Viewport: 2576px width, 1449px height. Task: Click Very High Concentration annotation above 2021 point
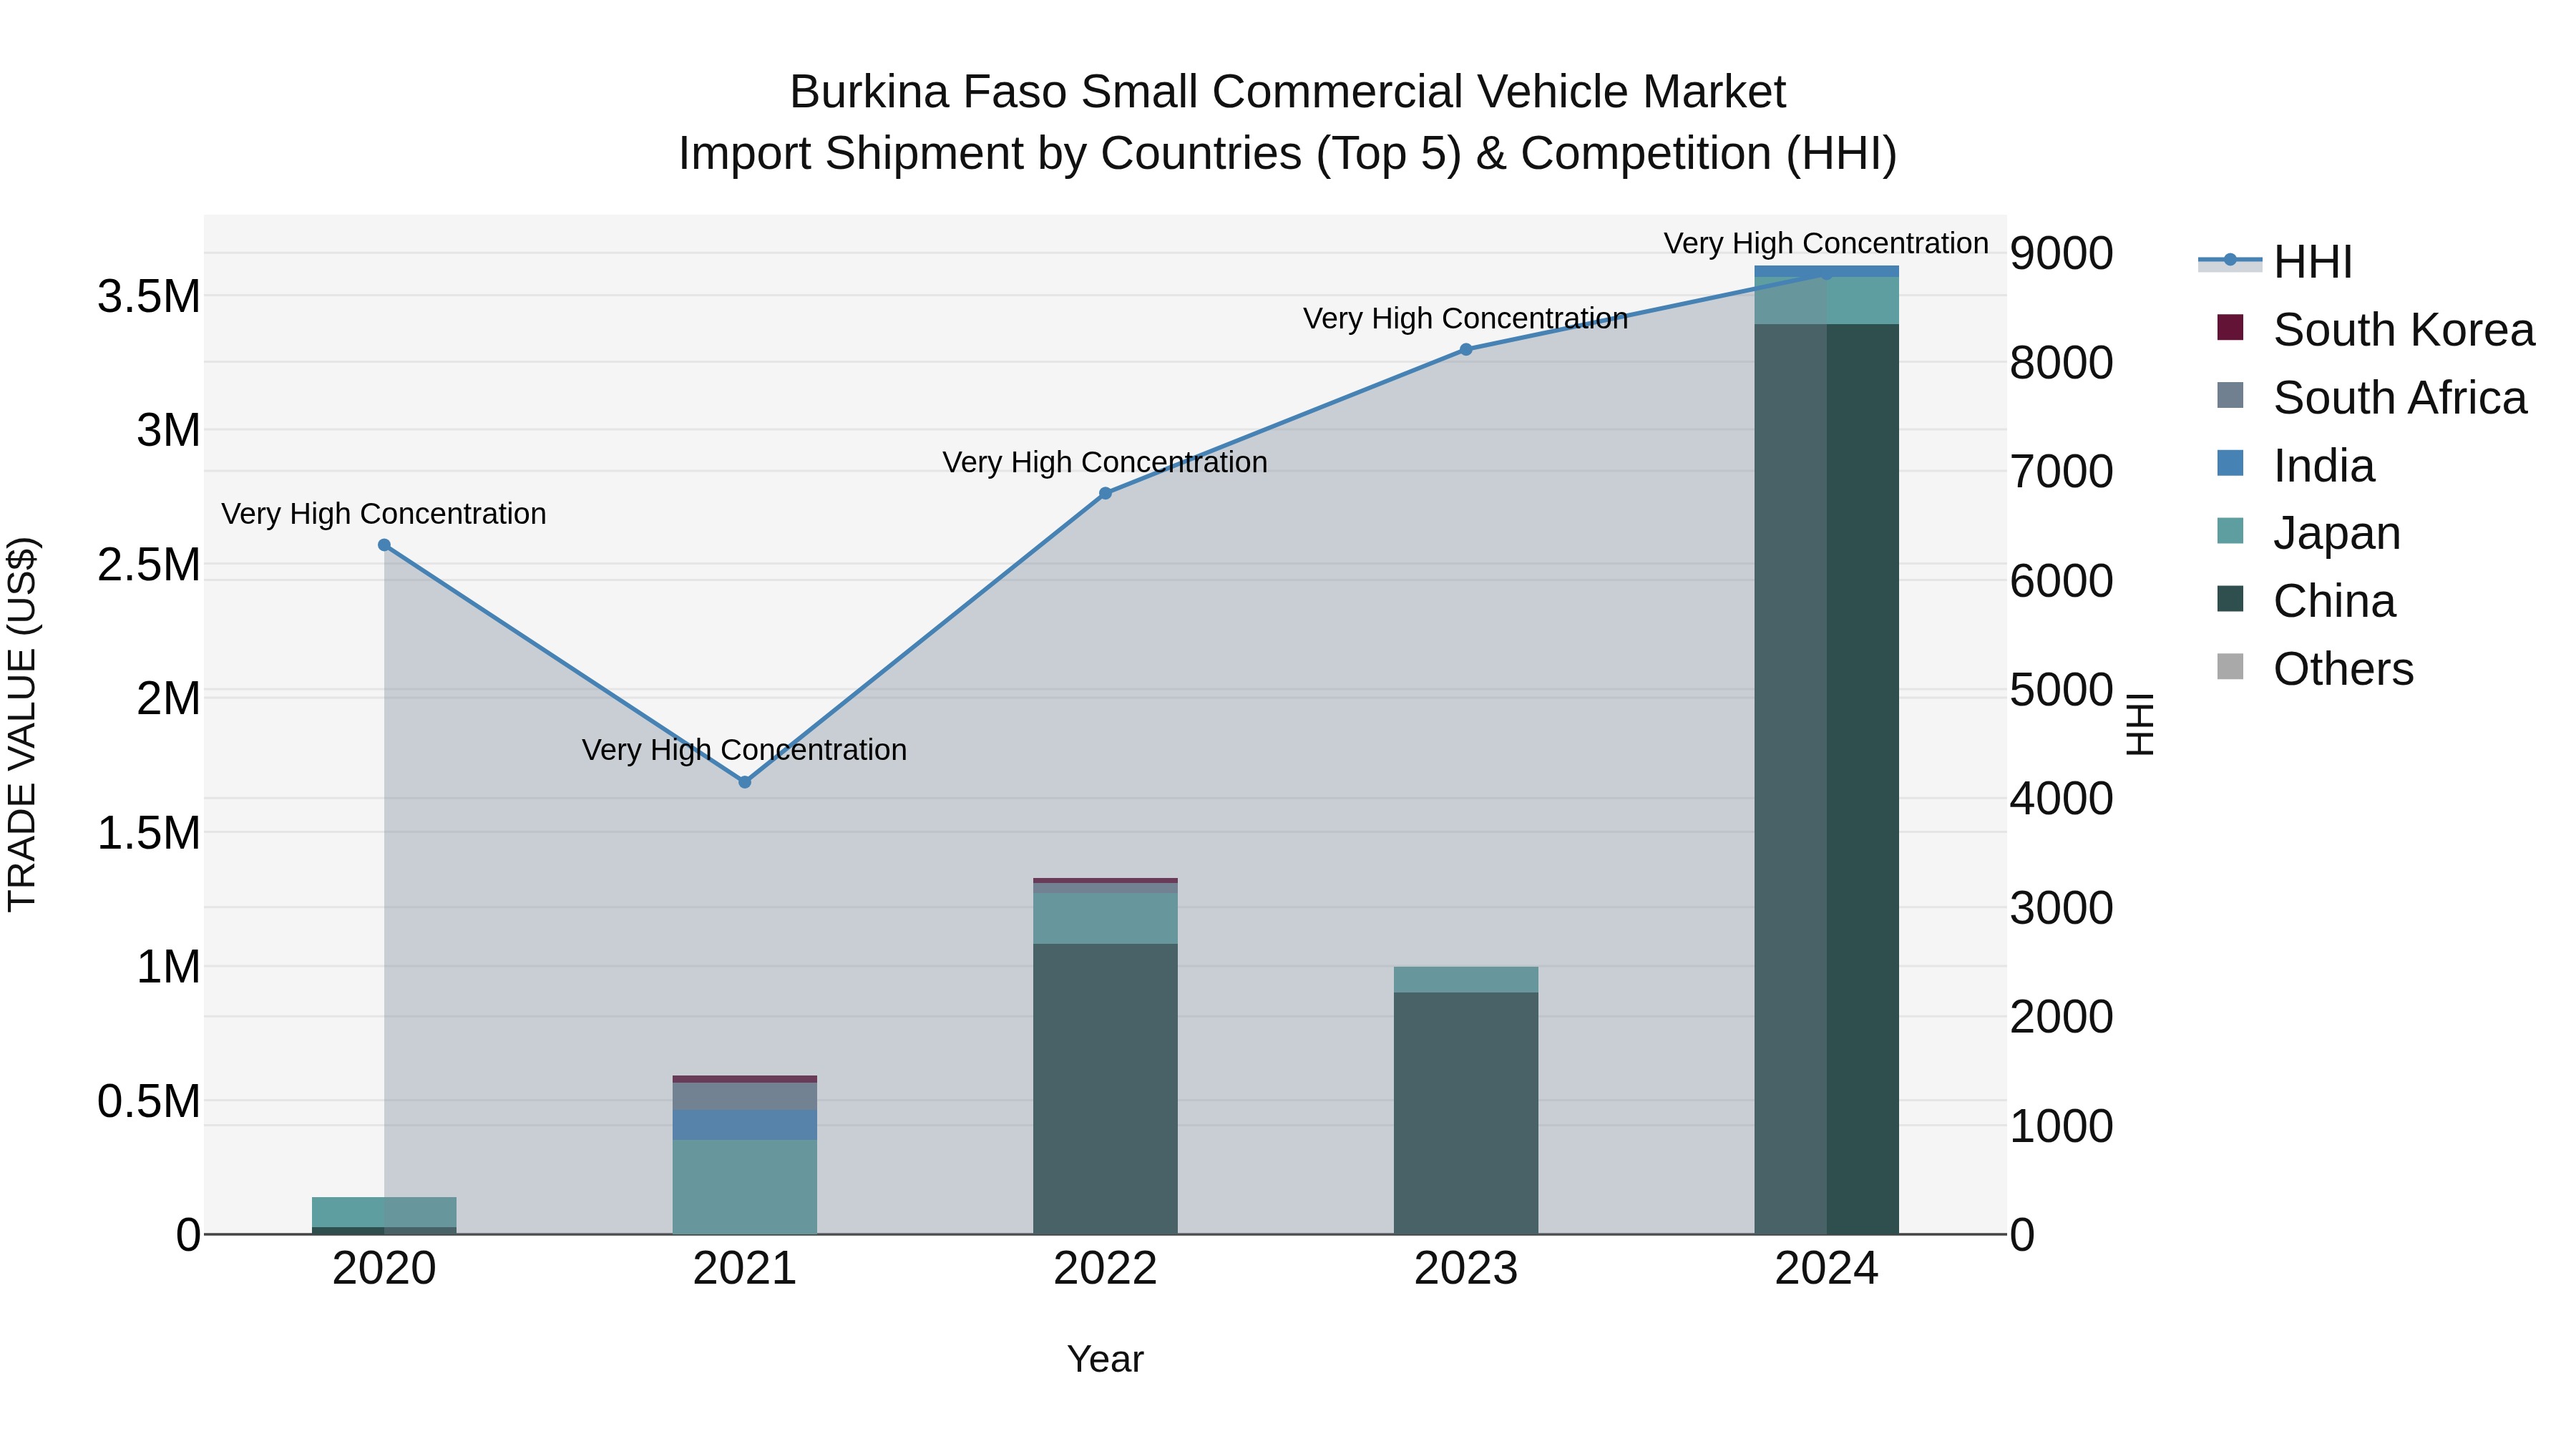point(744,750)
